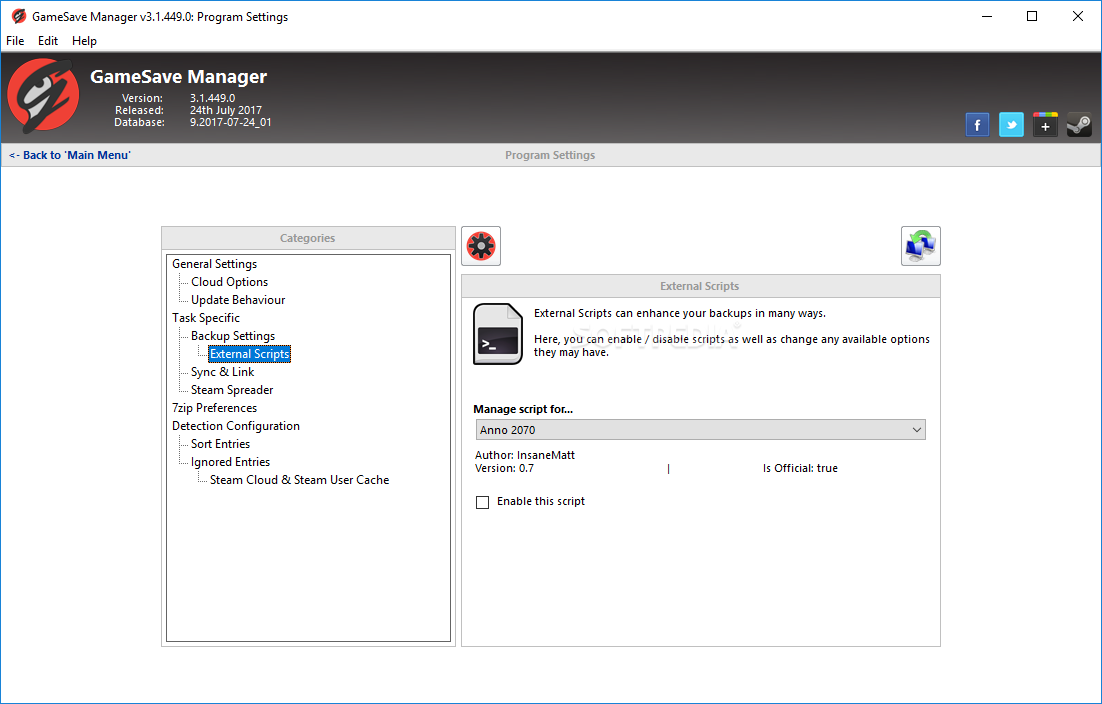The height and width of the screenshot is (704, 1102).
Task: Select Detection Configuration category
Action: point(235,426)
